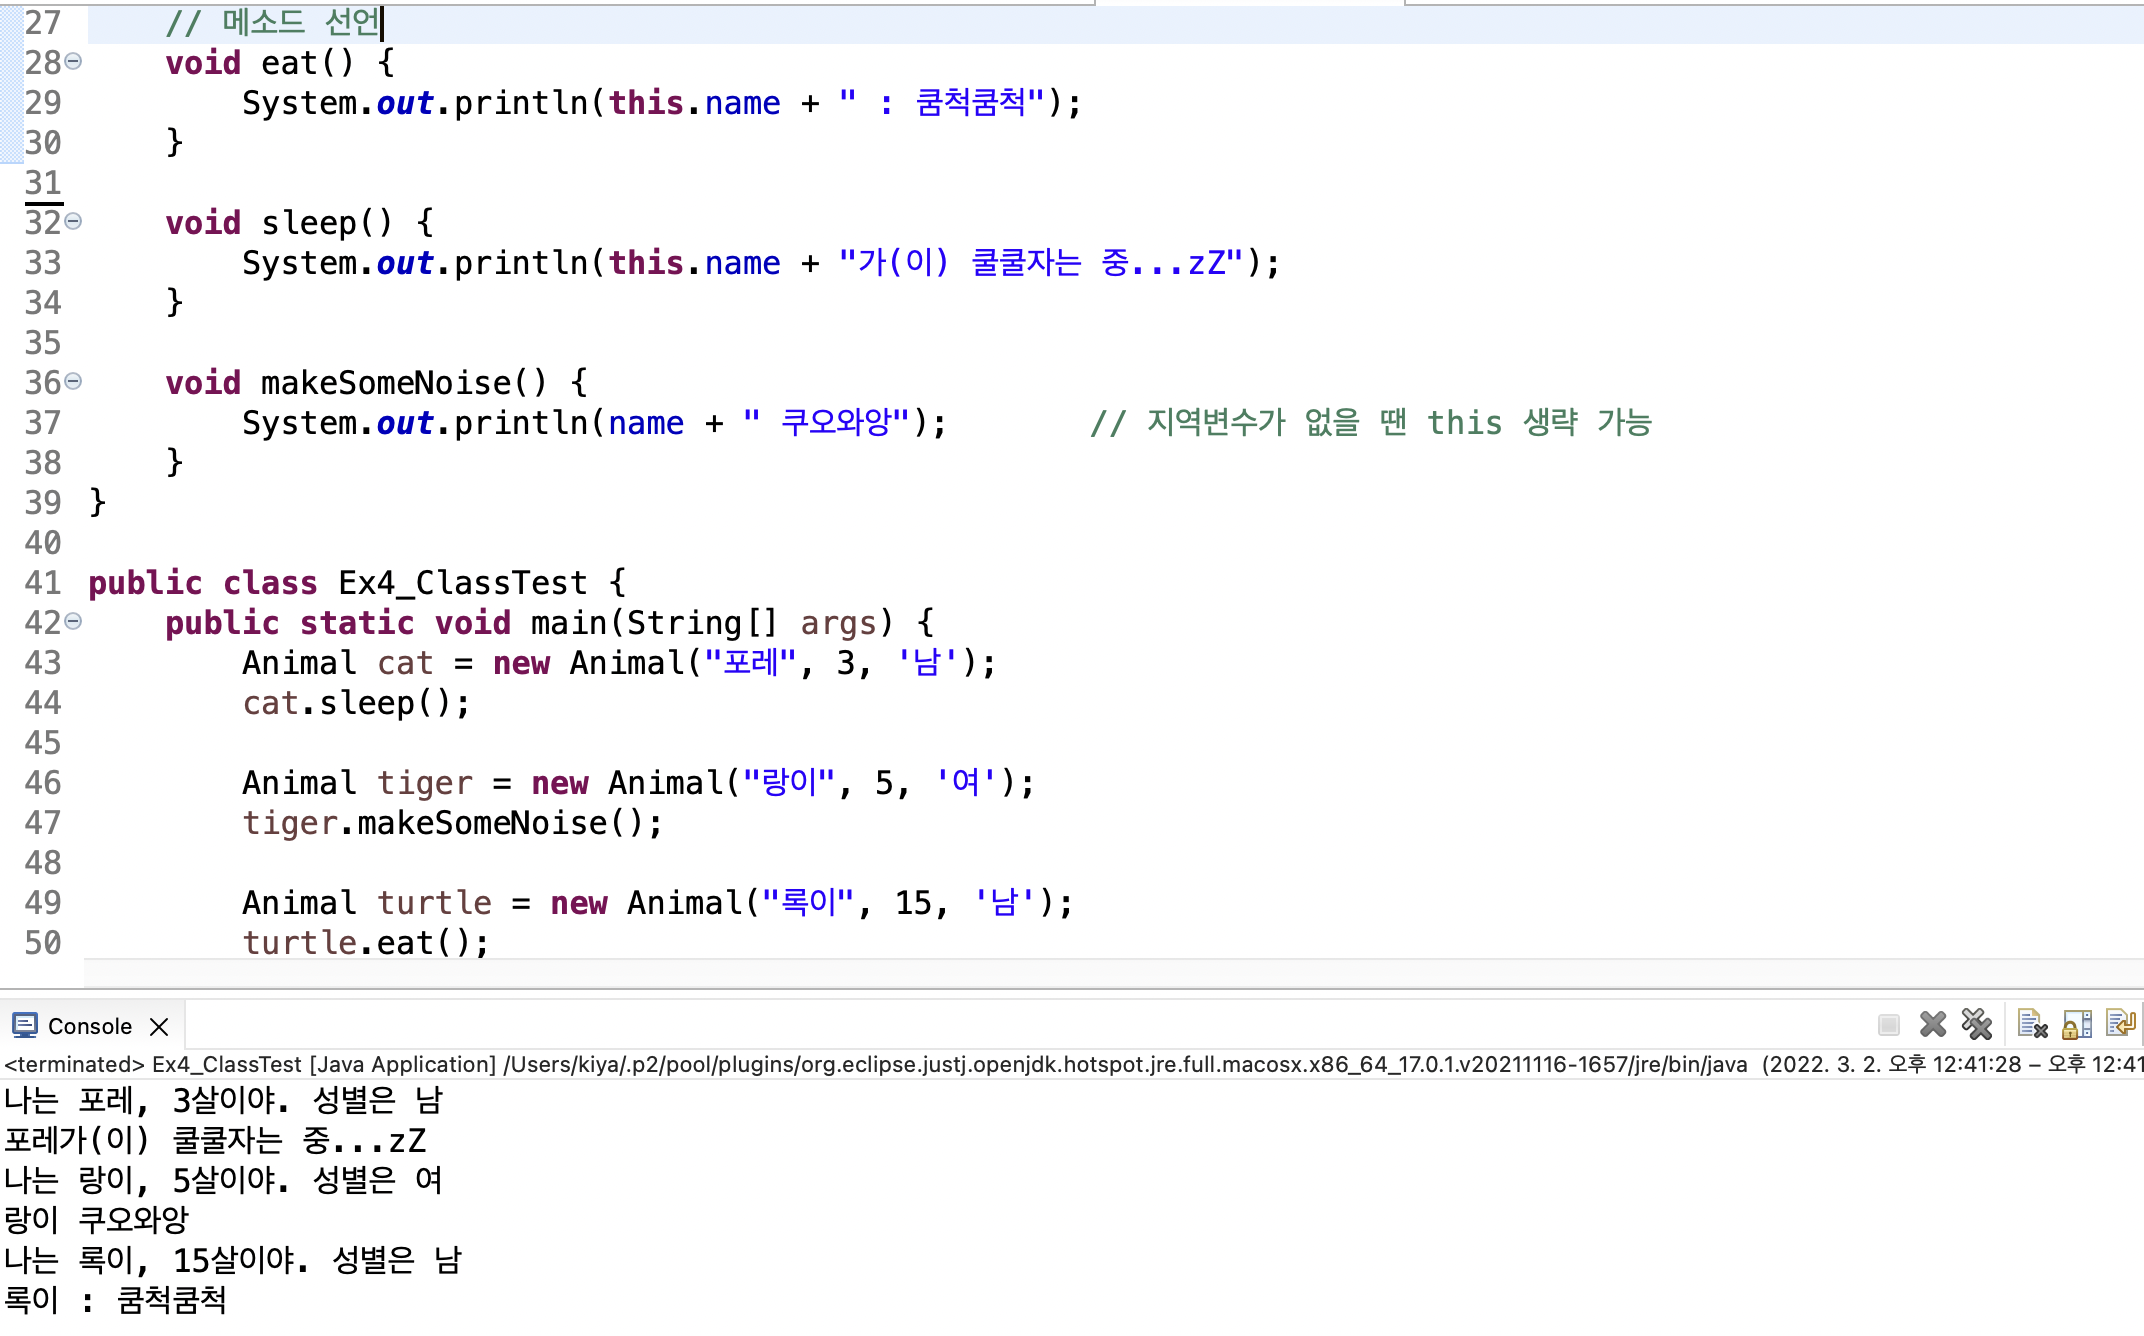The height and width of the screenshot is (1336, 2144).
Task: Click the editor horizontal scrollbar
Action: click(1100, 972)
